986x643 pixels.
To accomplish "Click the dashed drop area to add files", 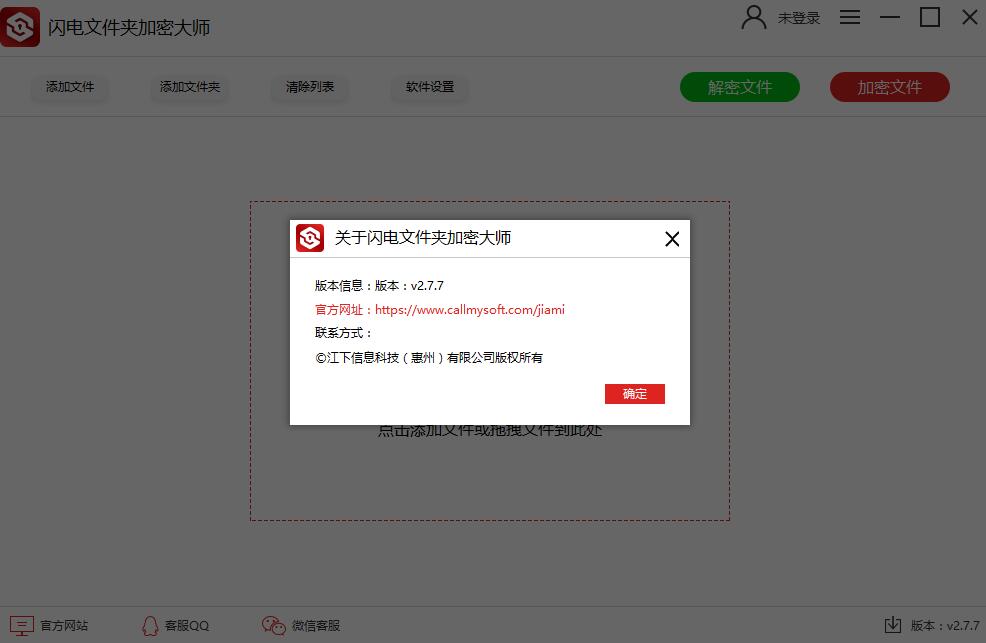I will [x=490, y=480].
